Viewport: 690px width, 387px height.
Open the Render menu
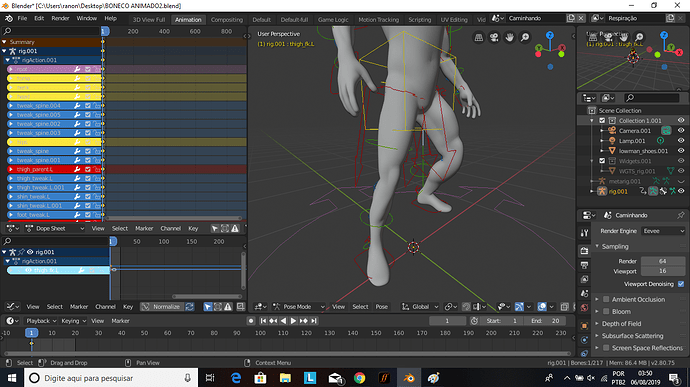[x=60, y=18]
